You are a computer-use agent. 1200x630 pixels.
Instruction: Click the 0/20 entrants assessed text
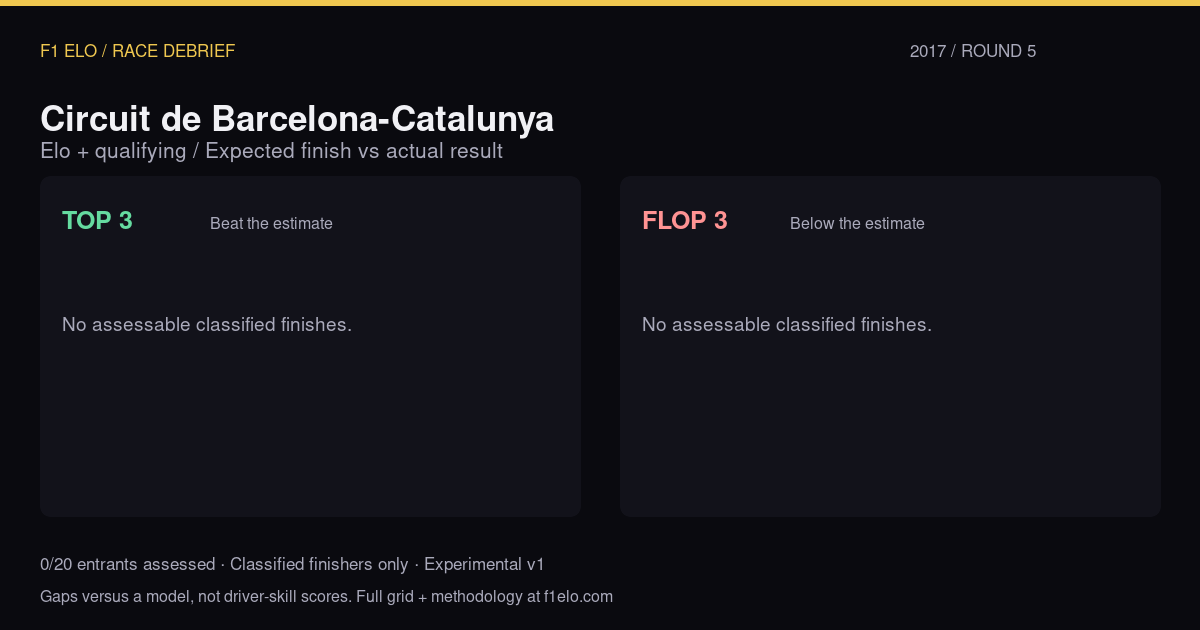(127, 565)
